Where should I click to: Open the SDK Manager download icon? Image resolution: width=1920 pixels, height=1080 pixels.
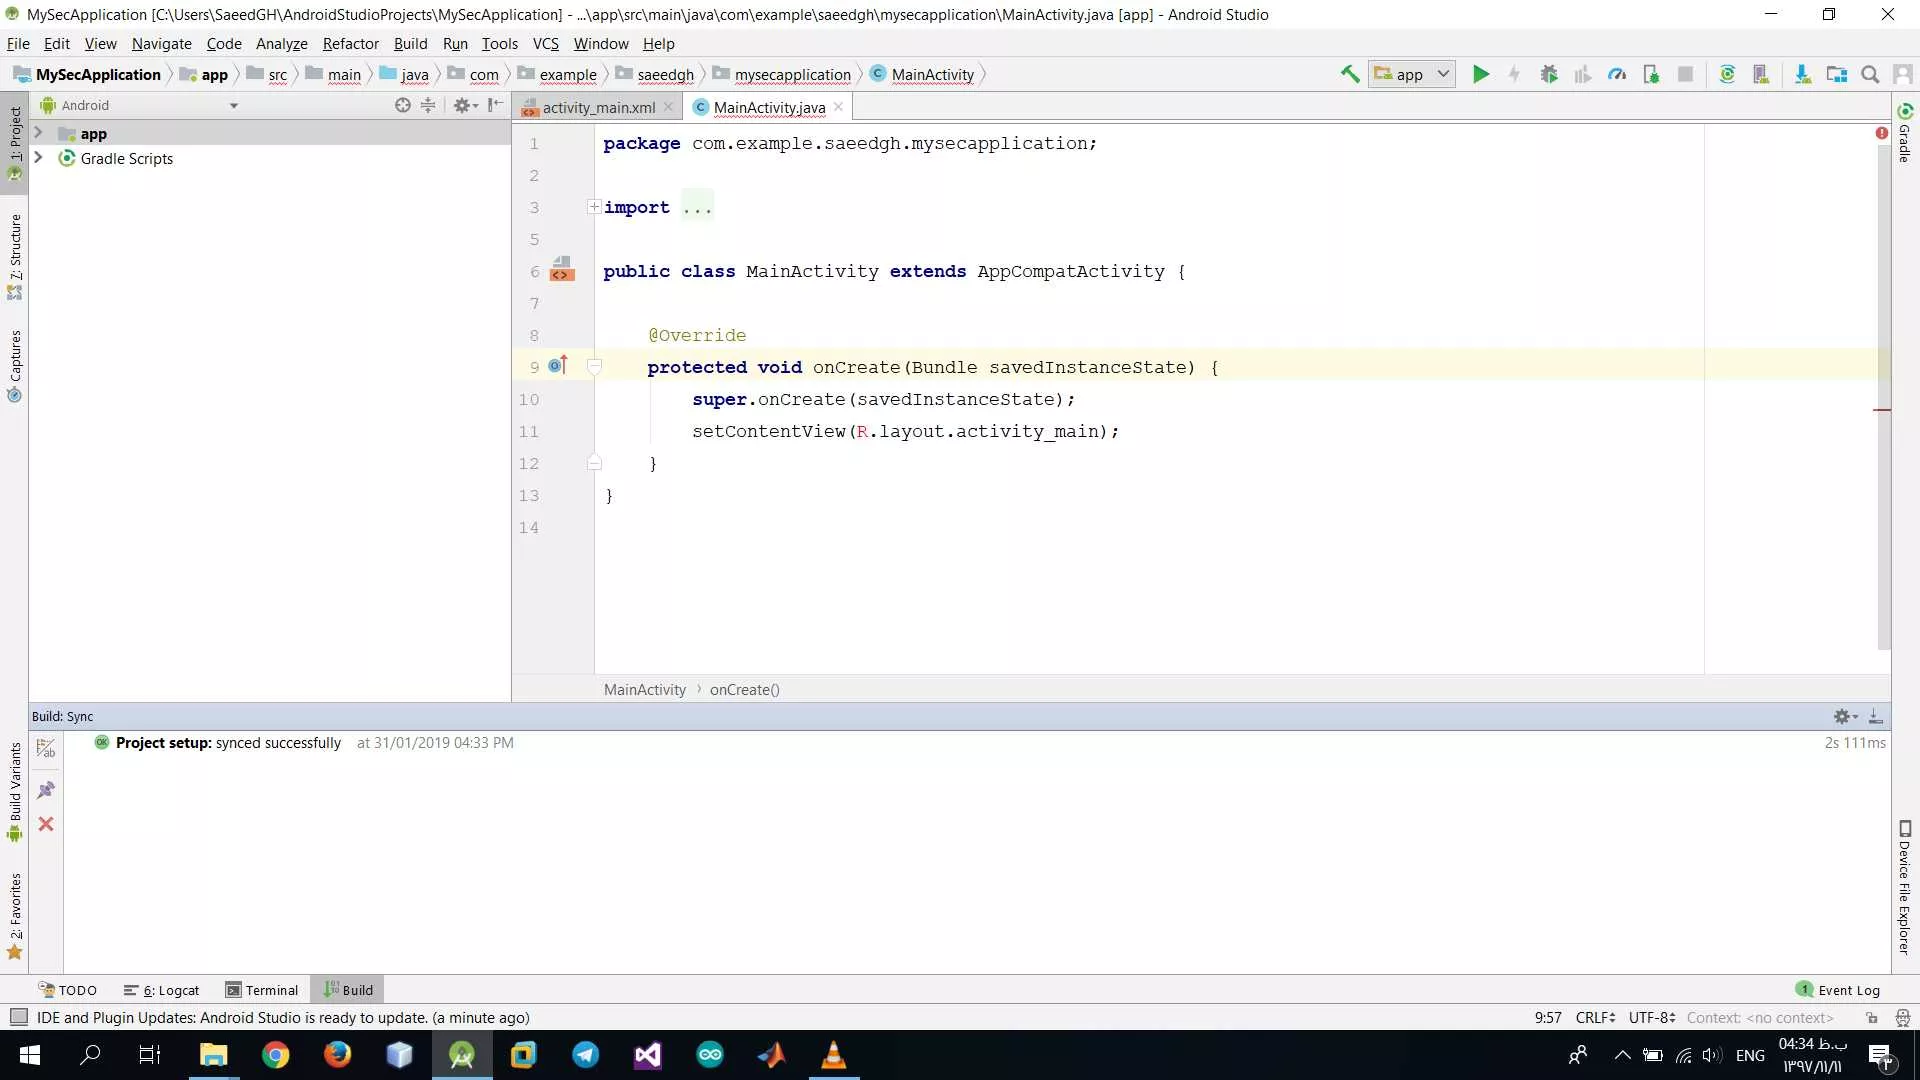point(1803,74)
